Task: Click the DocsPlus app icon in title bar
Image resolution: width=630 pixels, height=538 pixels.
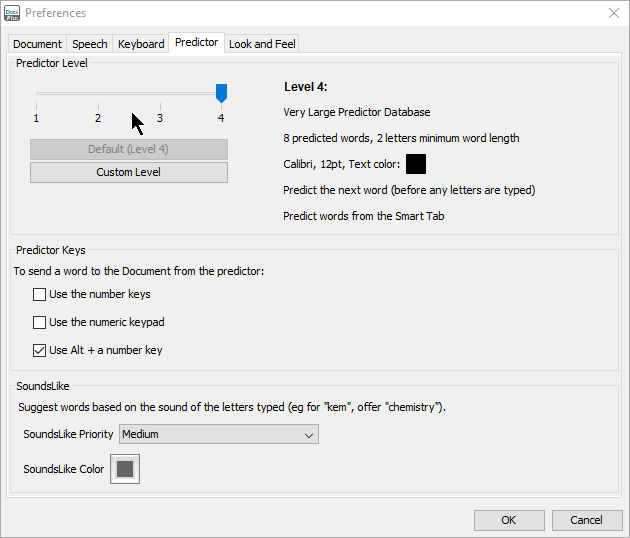Action: [13, 13]
